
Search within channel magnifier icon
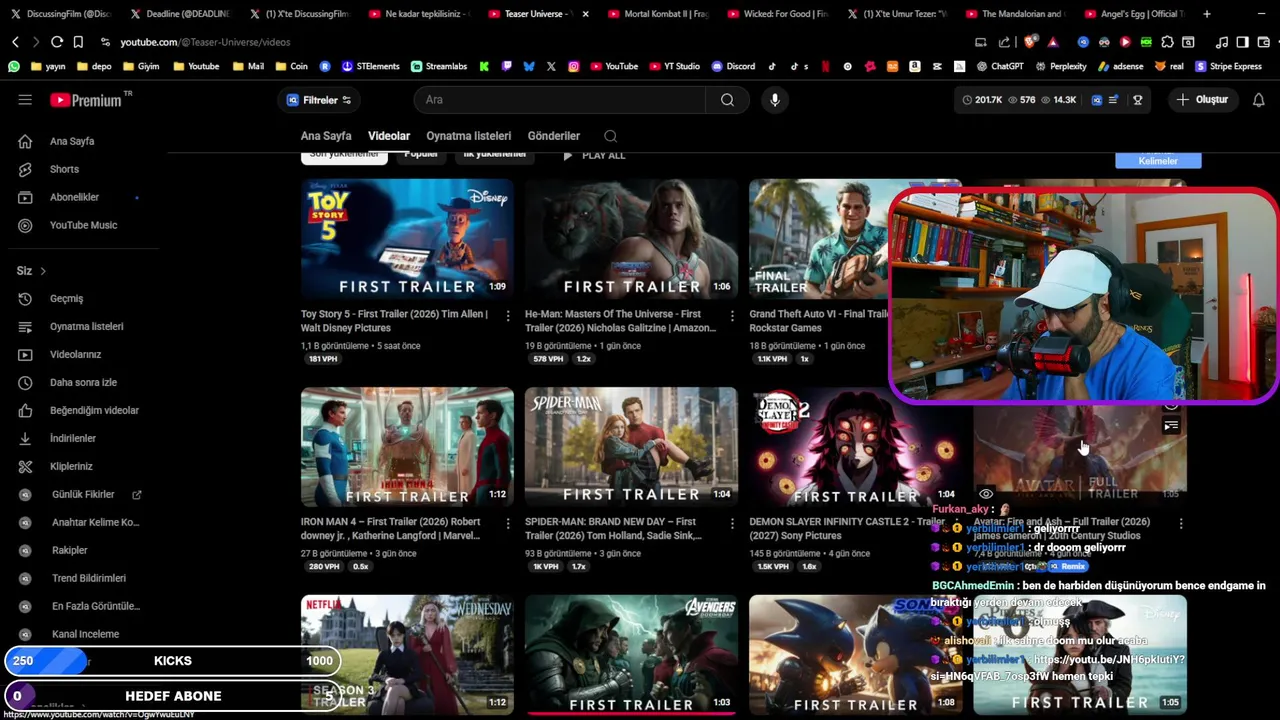[x=610, y=136]
